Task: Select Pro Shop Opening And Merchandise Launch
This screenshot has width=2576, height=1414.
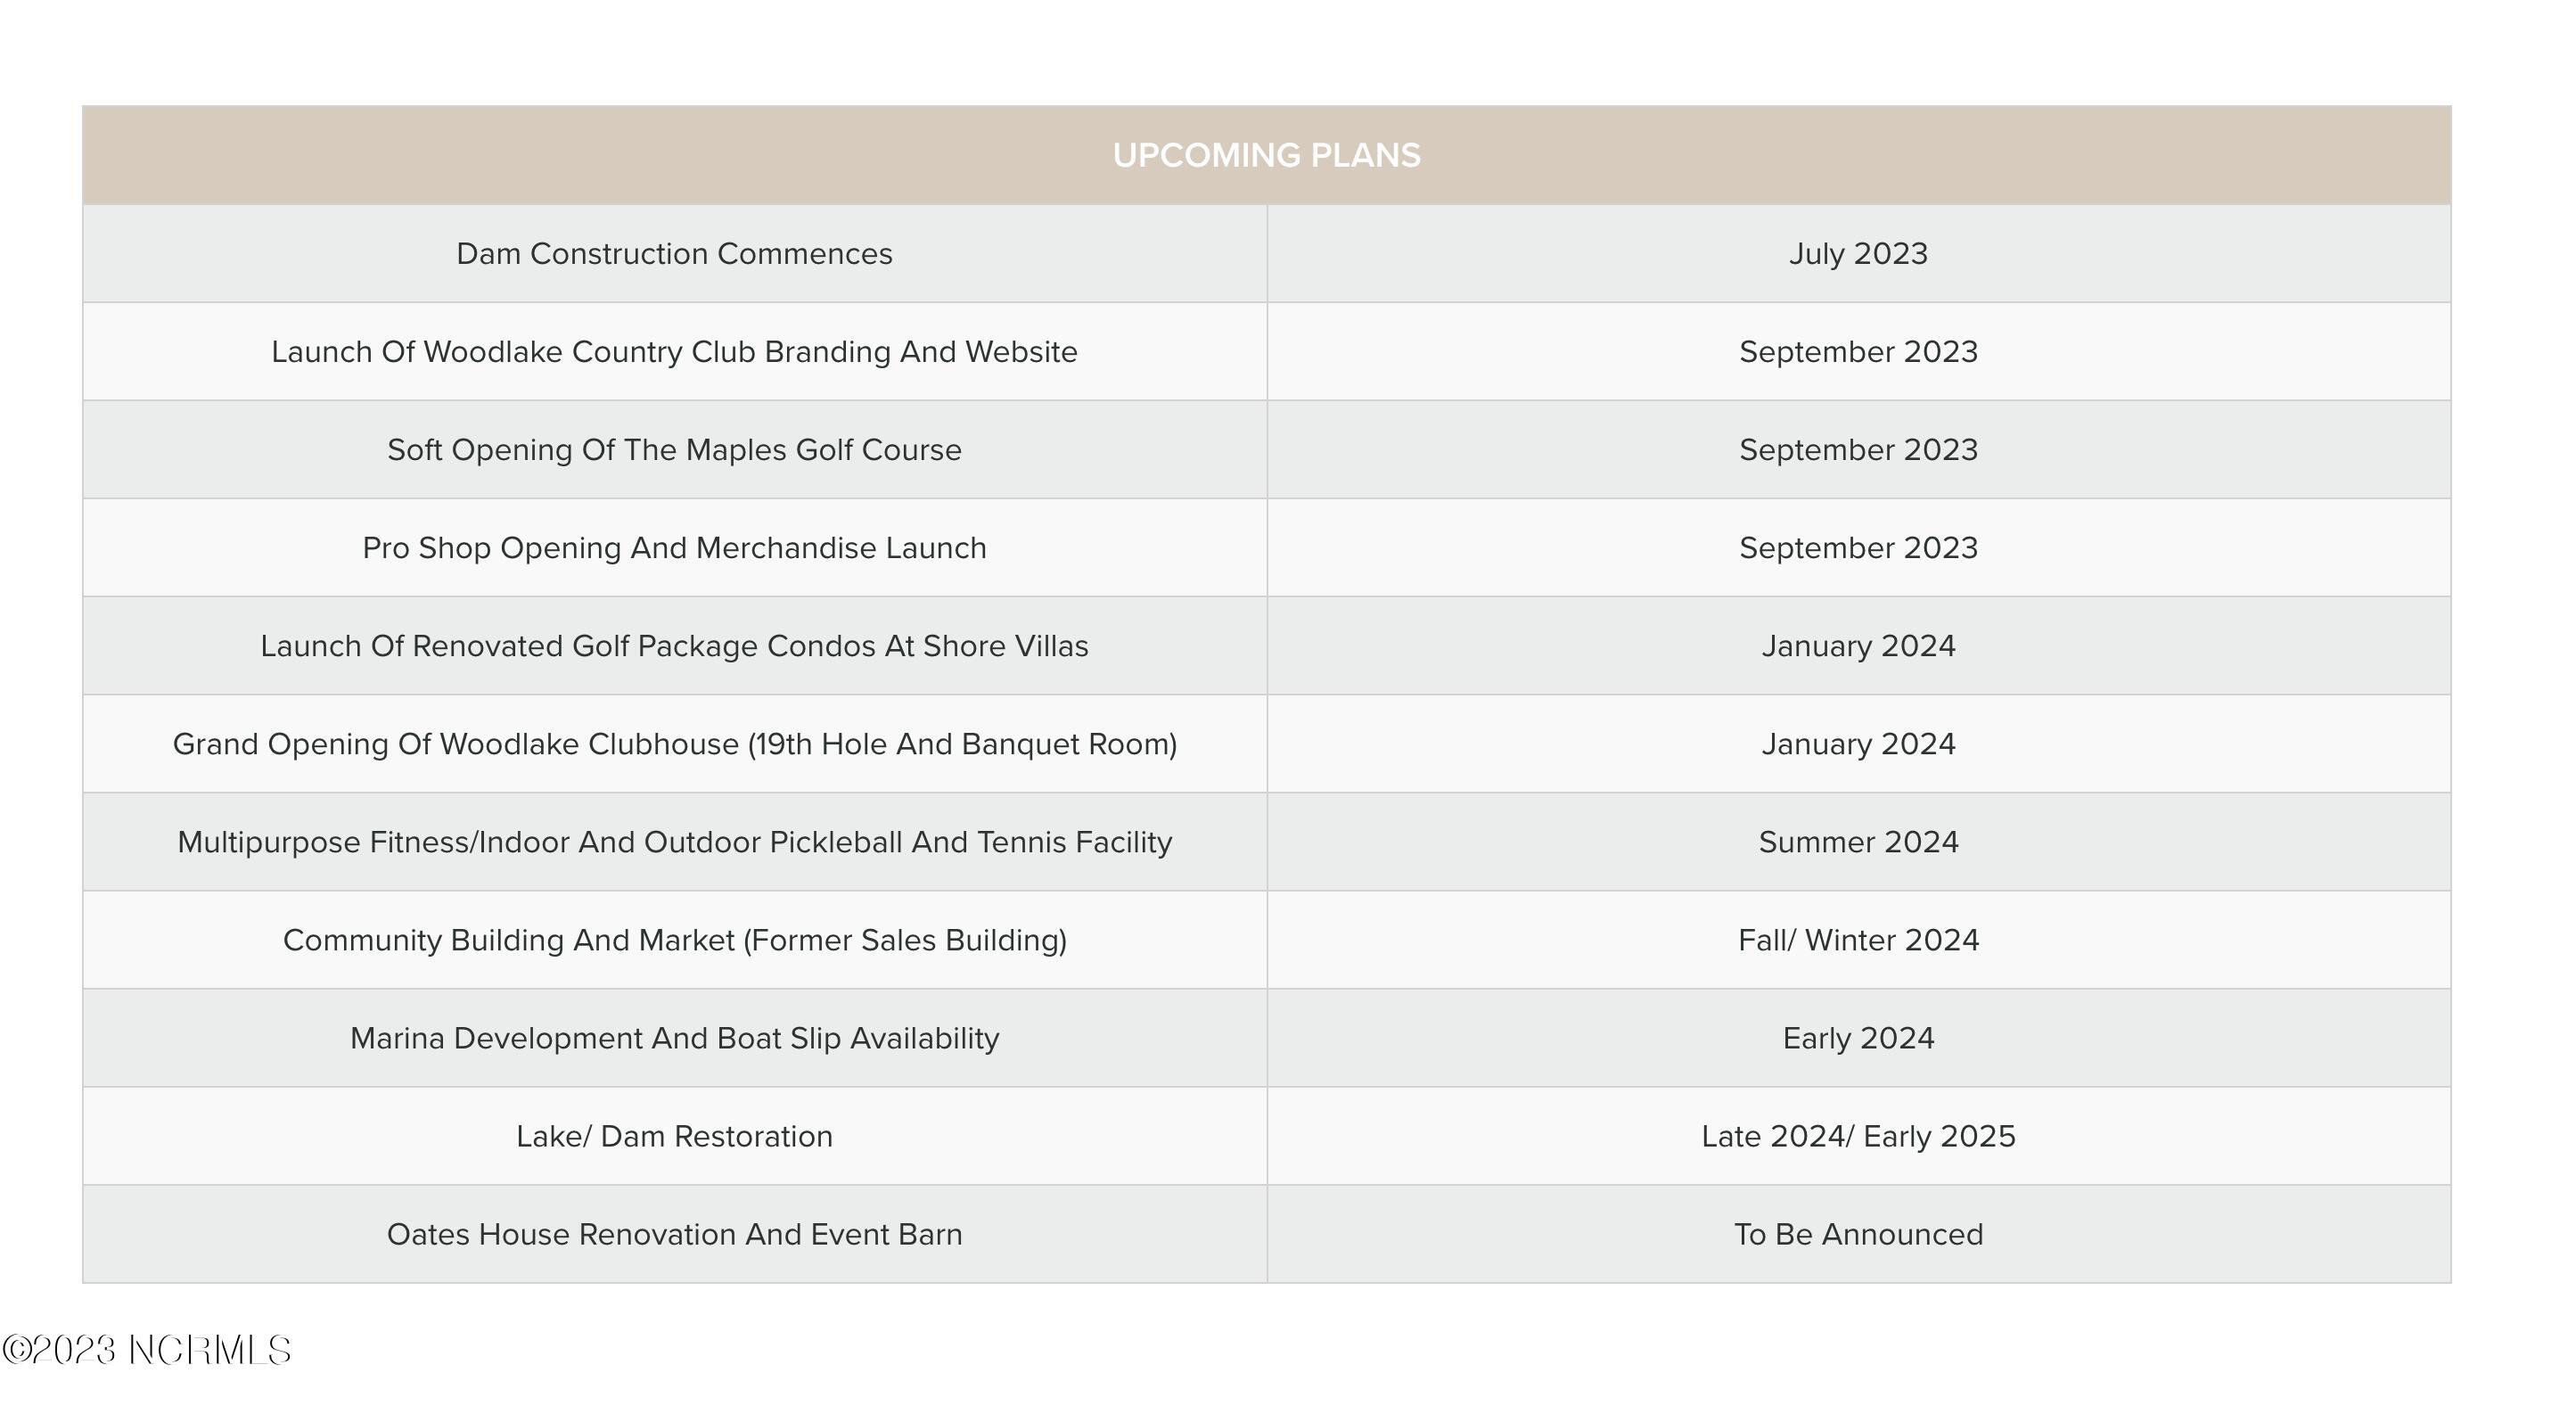Action: pos(674,548)
